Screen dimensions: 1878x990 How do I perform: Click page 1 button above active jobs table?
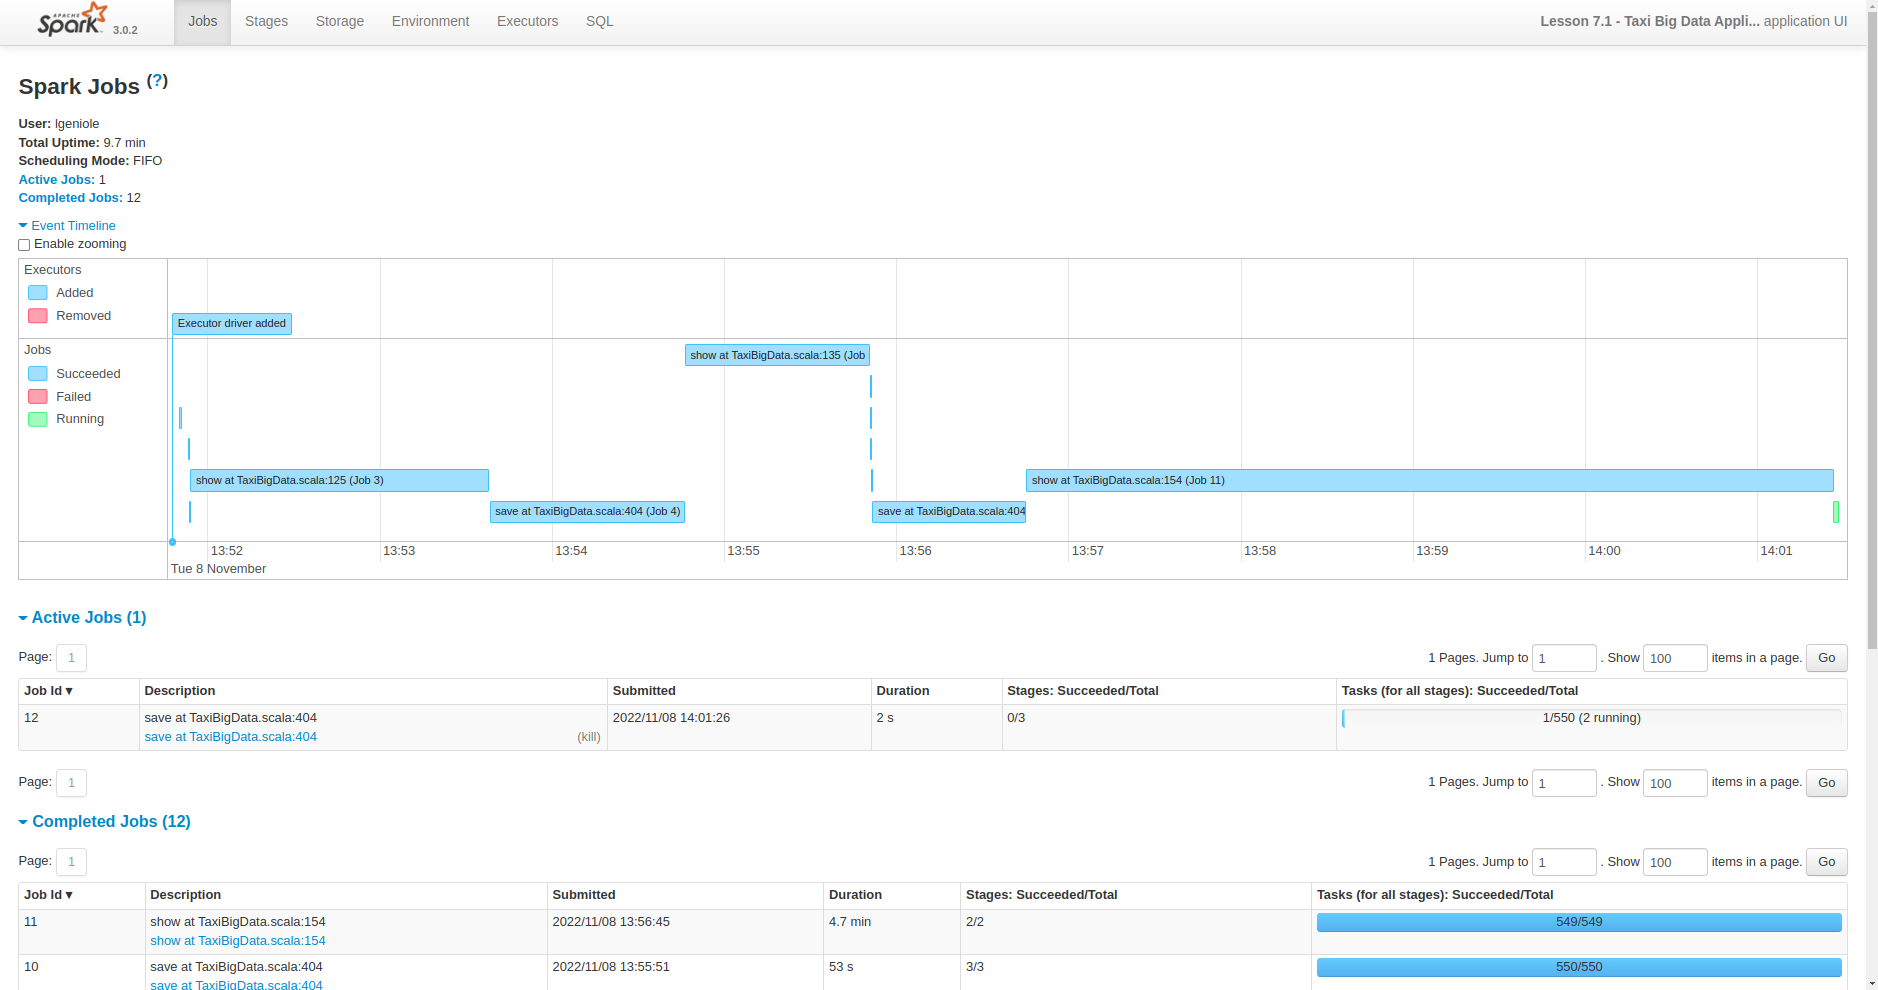pyautogui.click(x=71, y=658)
